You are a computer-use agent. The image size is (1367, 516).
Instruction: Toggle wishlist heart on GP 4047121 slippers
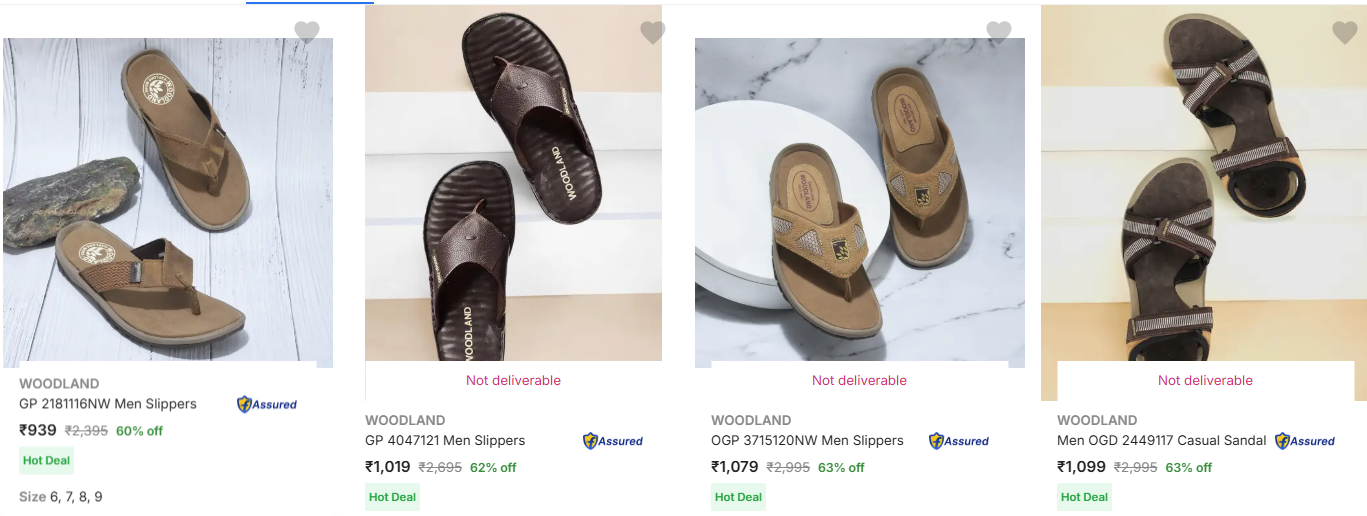tap(653, 33)
